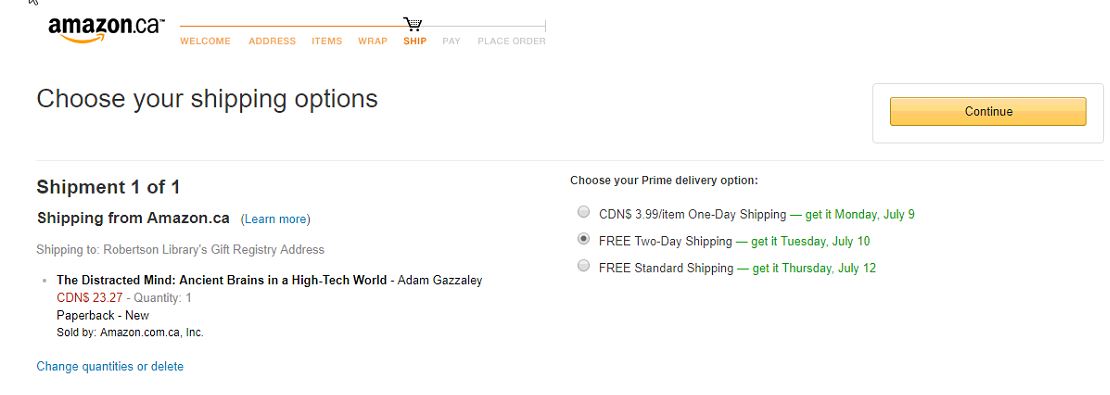The image size is (1110, 395).
Task: Click the yellow Continue button
Action: (x=988, y=111)
